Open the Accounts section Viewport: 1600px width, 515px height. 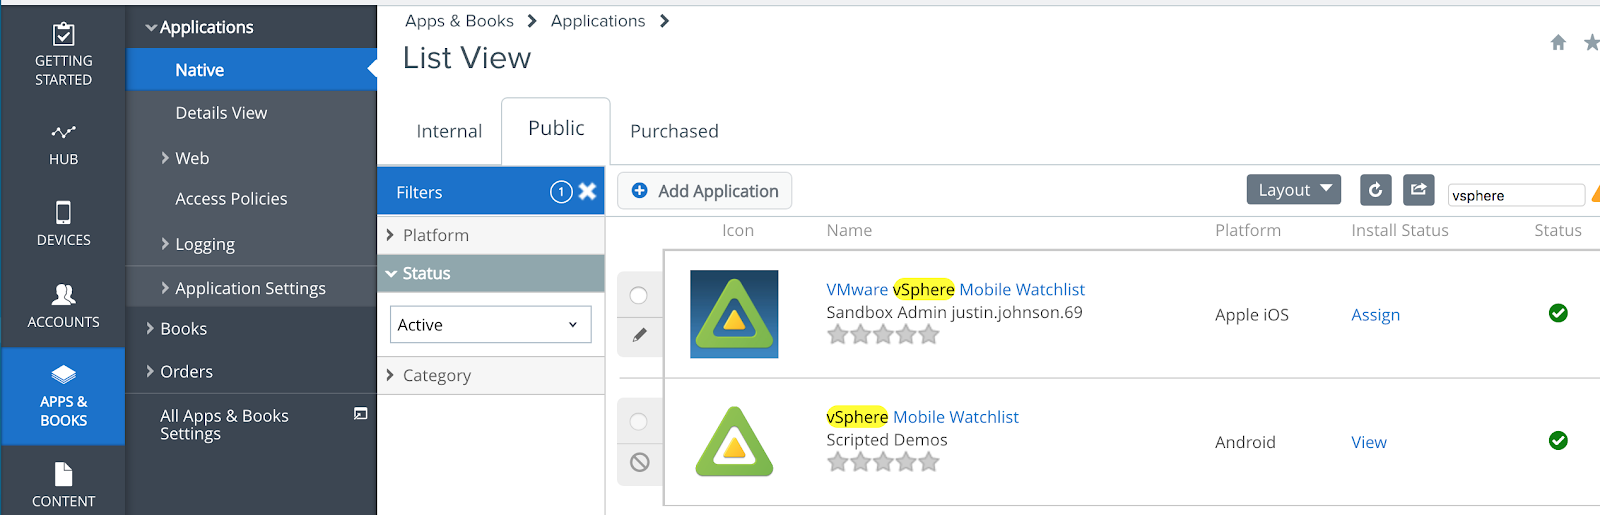click(x=63, y=306)
